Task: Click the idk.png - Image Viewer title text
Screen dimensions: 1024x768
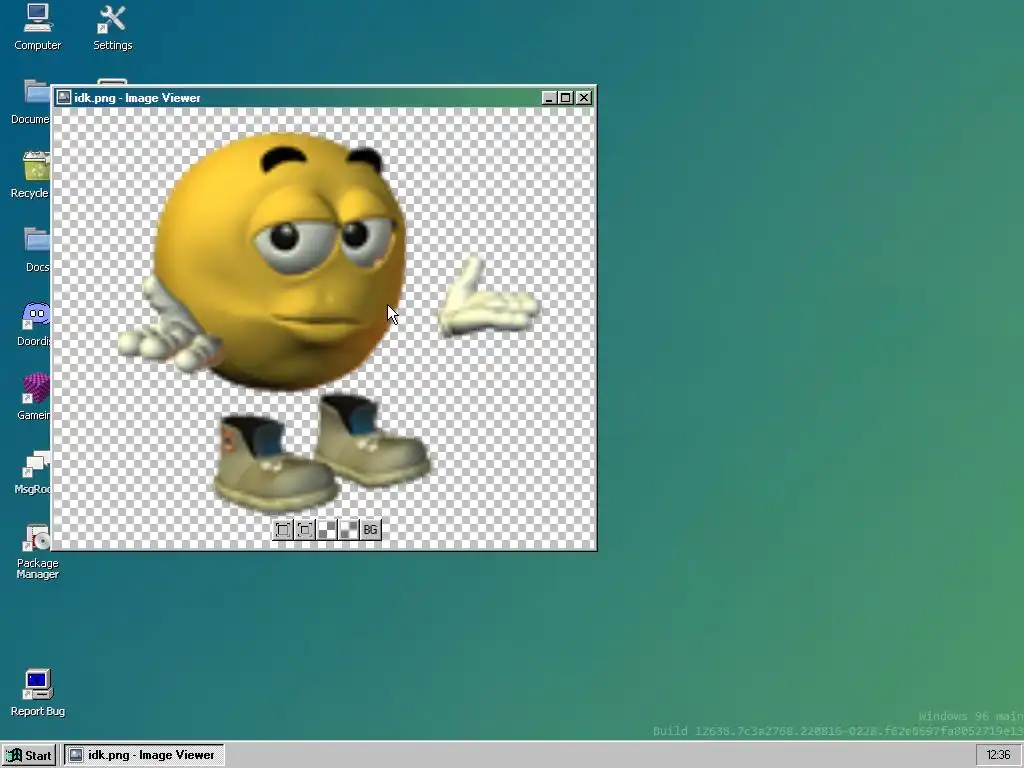Action: point(137,98)
